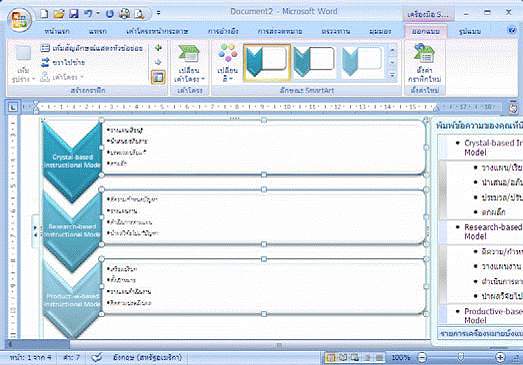The height and width of the screenshot is (365, 523).
Task: Open the round Office button menu
Action: tap(19, 19)
